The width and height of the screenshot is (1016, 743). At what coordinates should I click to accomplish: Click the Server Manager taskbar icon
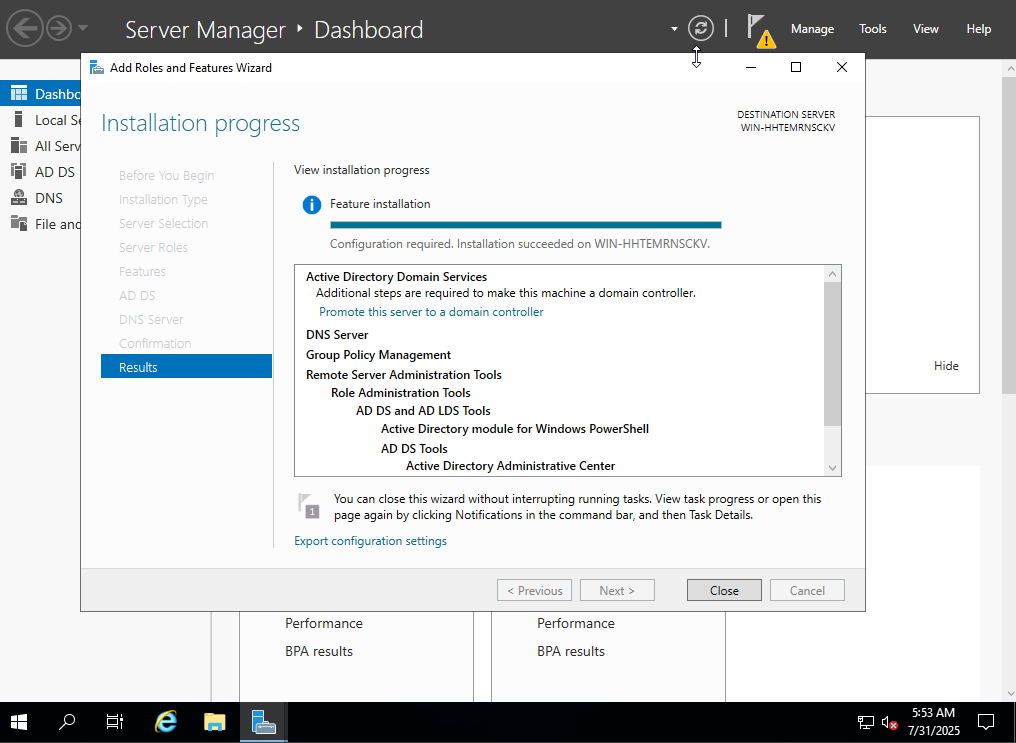click(x=264, y=722)
